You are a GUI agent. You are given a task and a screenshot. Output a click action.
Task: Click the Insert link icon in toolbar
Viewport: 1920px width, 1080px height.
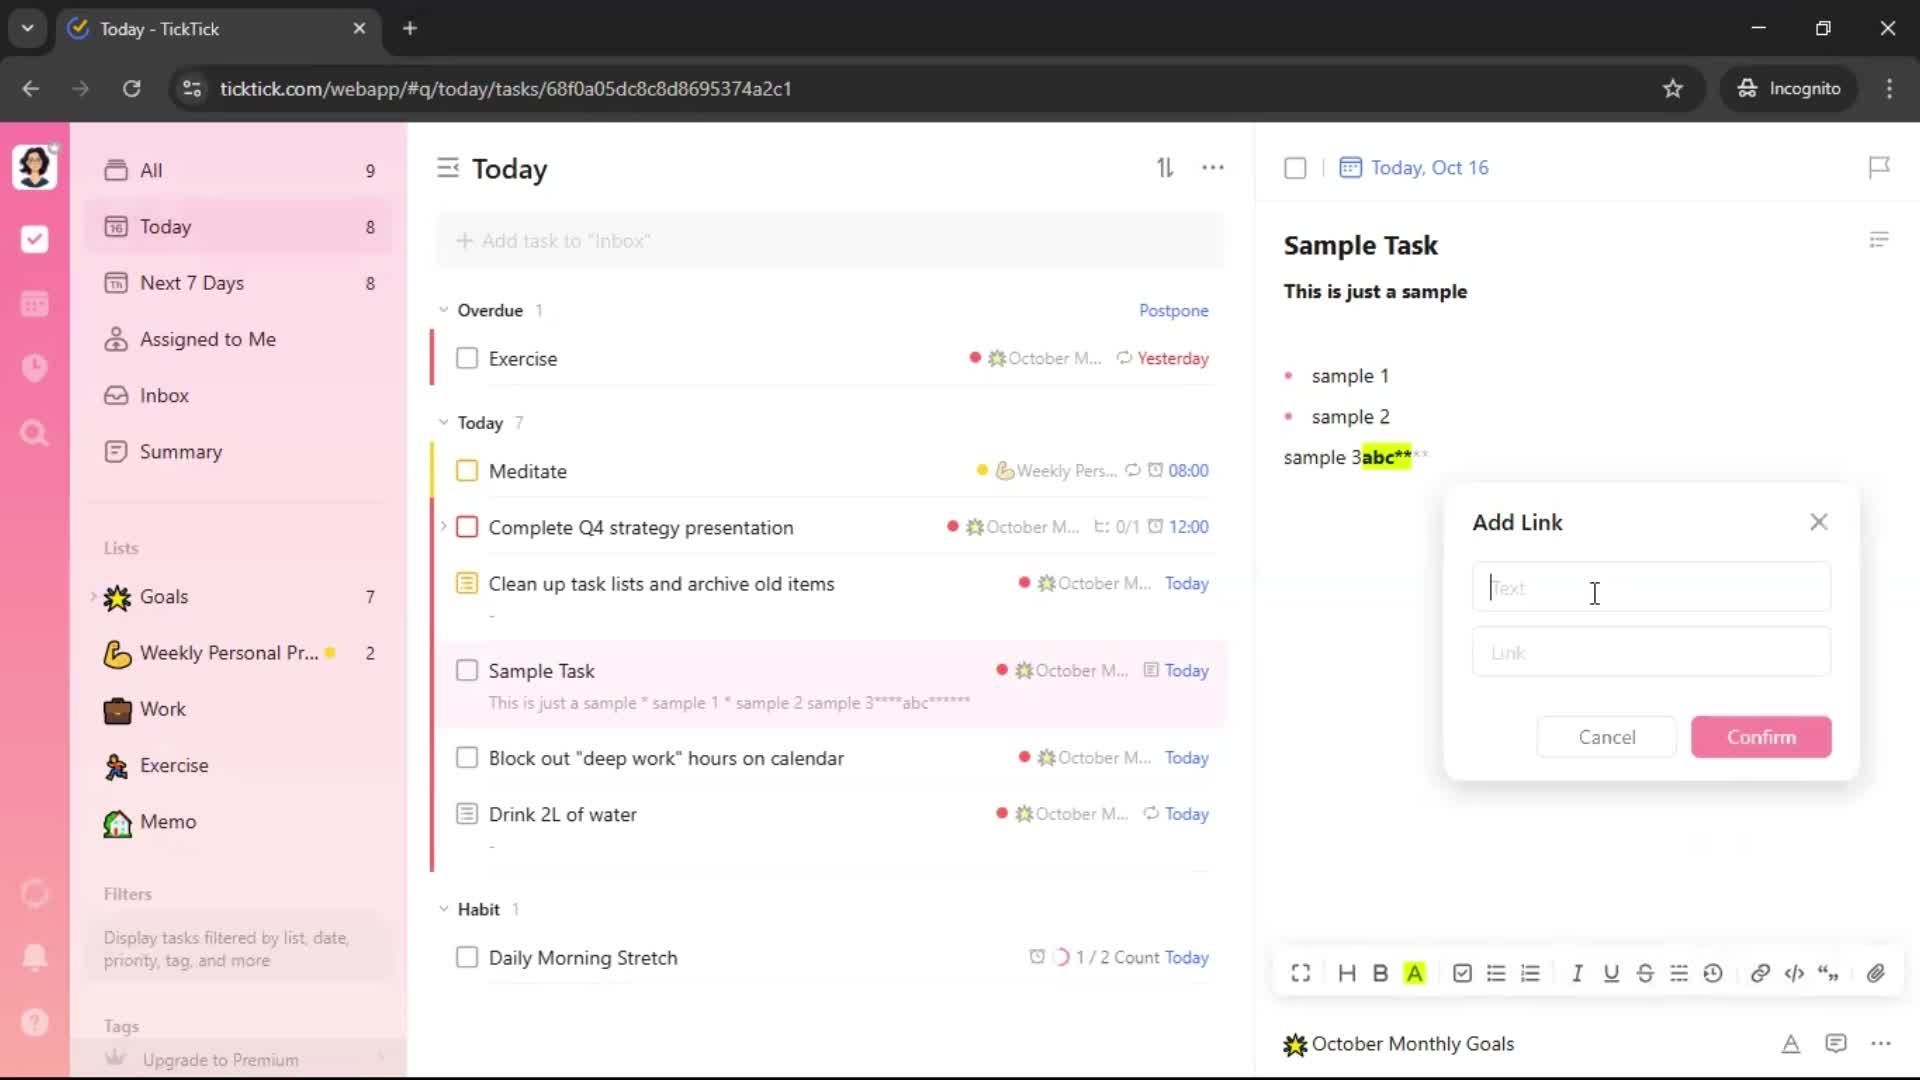coord(1760,973)
